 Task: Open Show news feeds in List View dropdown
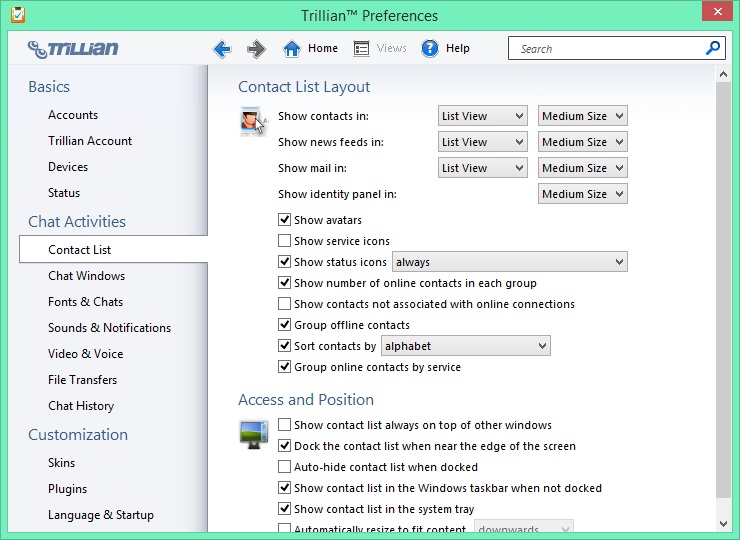point(483,142)
